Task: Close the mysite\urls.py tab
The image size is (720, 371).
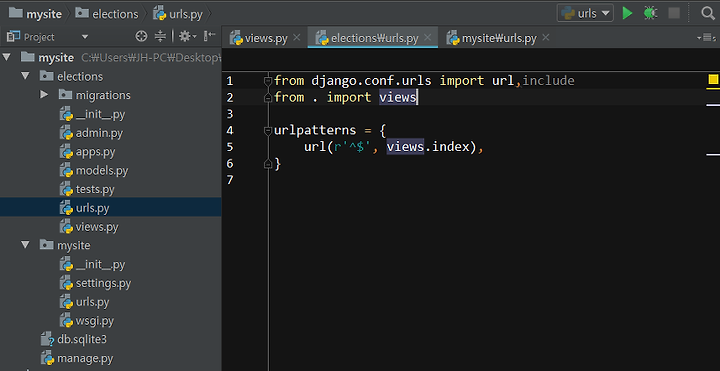Action: tap(546, 38)
